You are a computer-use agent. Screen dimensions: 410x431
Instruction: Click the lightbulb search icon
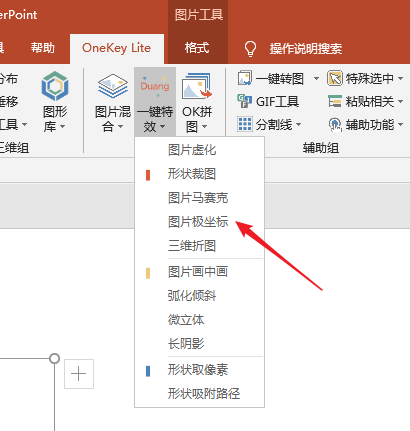pos(250,49)
